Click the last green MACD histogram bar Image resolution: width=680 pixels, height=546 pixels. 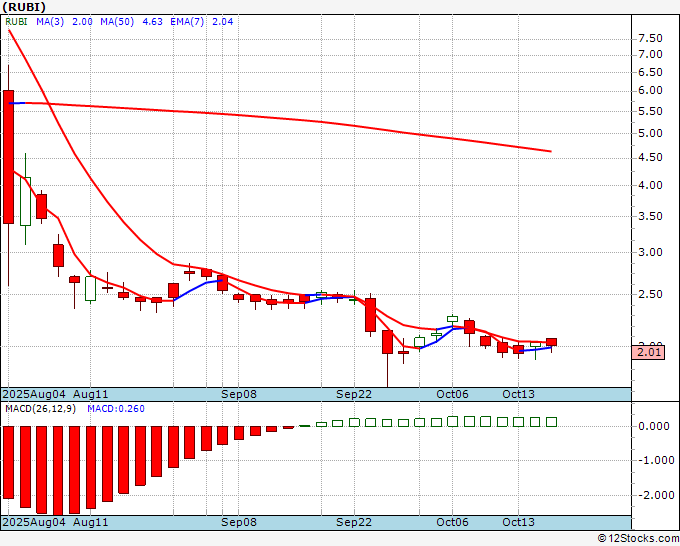click(x=551, y=422)
